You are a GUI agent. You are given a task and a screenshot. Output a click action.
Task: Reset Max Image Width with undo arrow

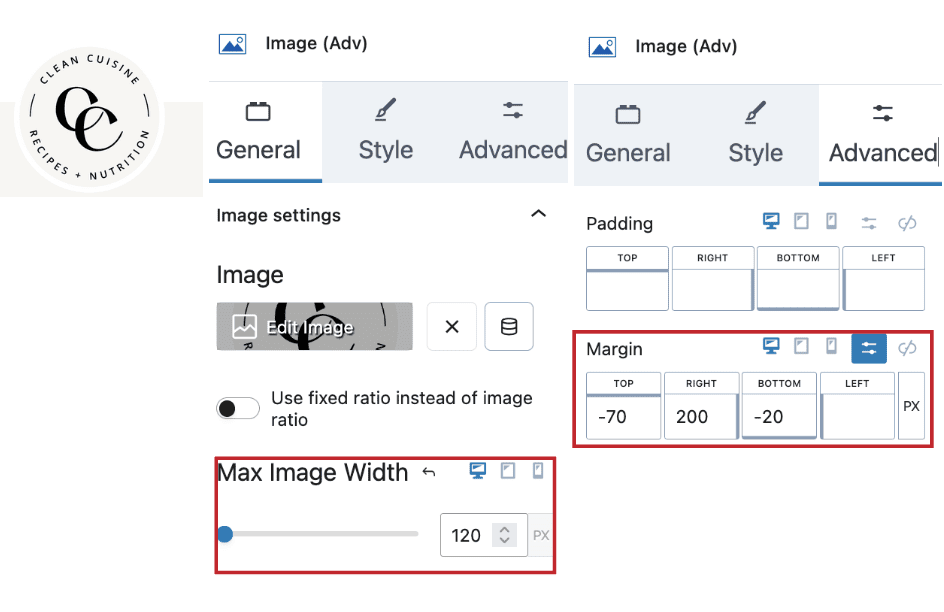[x=429, y=472]
